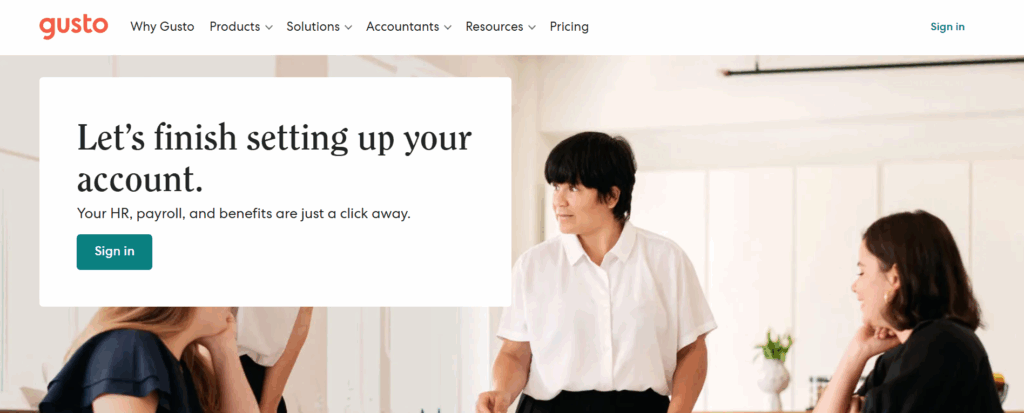1024x413 pixels.
Task: Go to the Pricing page
Action: [569, 27]
